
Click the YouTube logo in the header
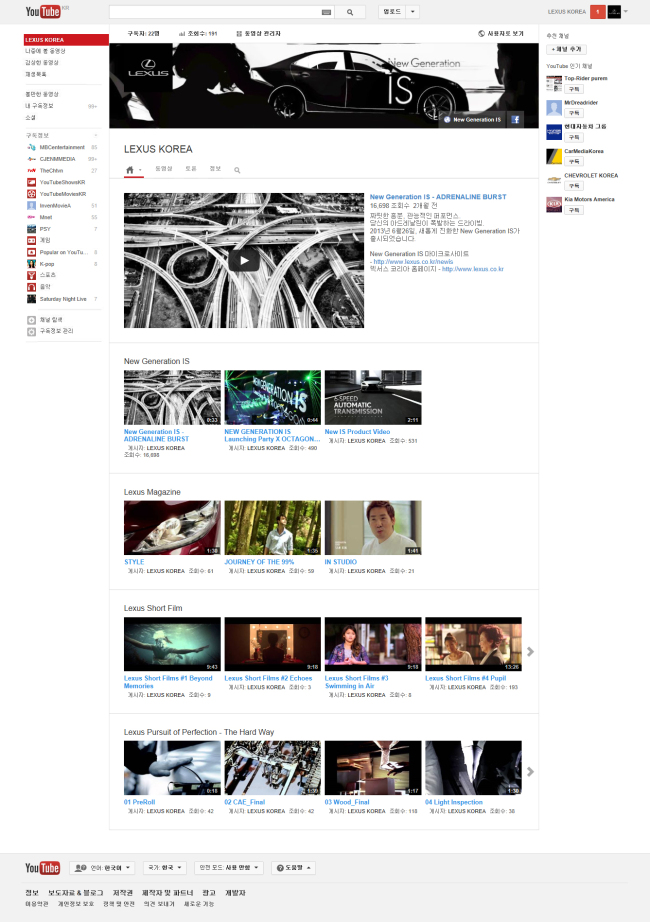pyautogui.click(x=42, y=11)
